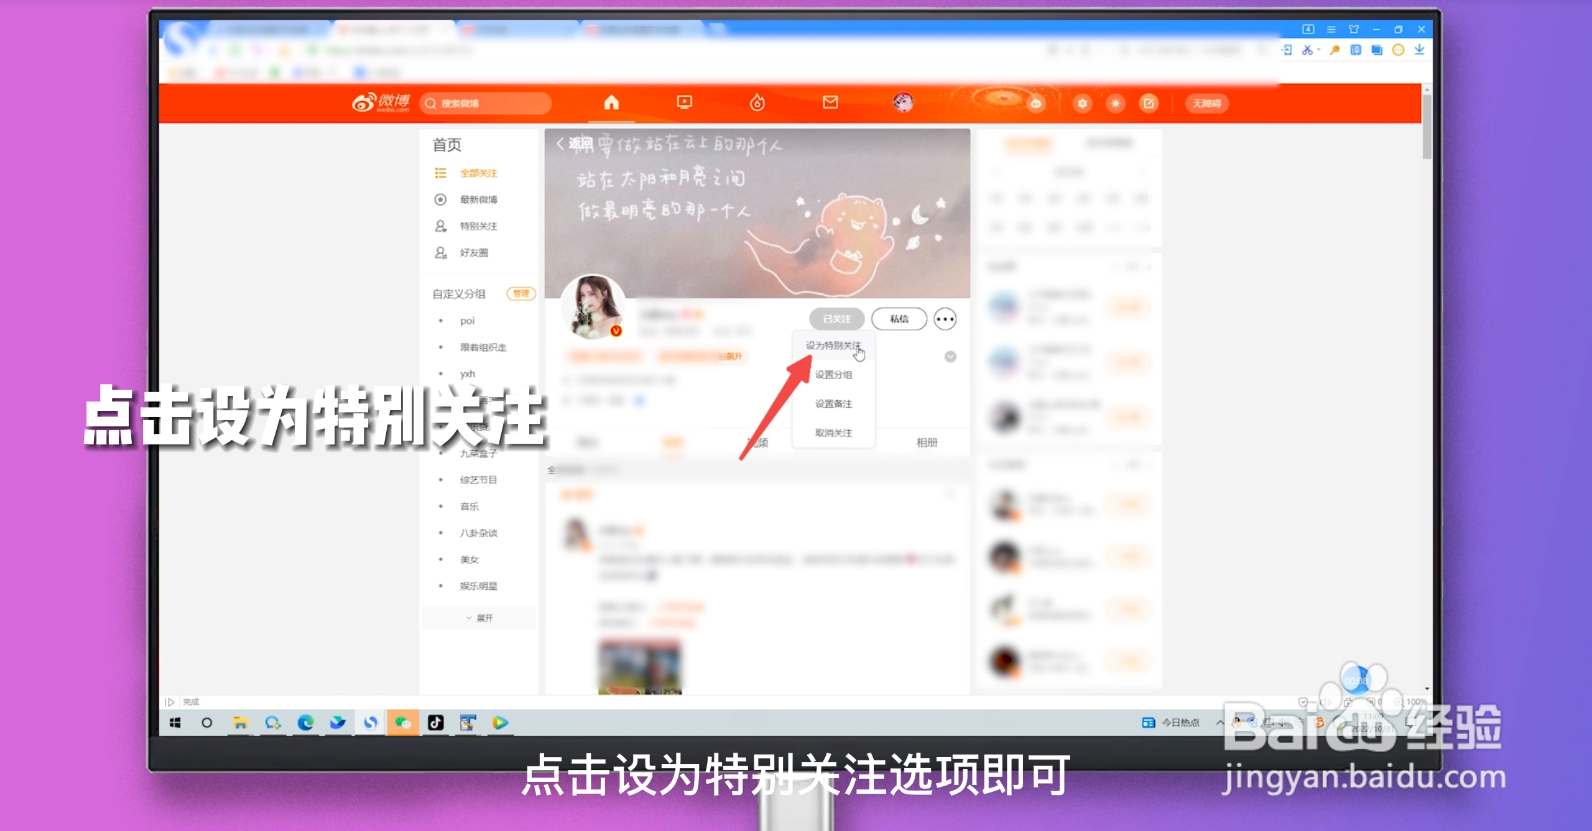Viewport: 1592px width, 831px height.
Task: Open the 音乐 group
Action: pyautogui.click(x=469, y=507)
